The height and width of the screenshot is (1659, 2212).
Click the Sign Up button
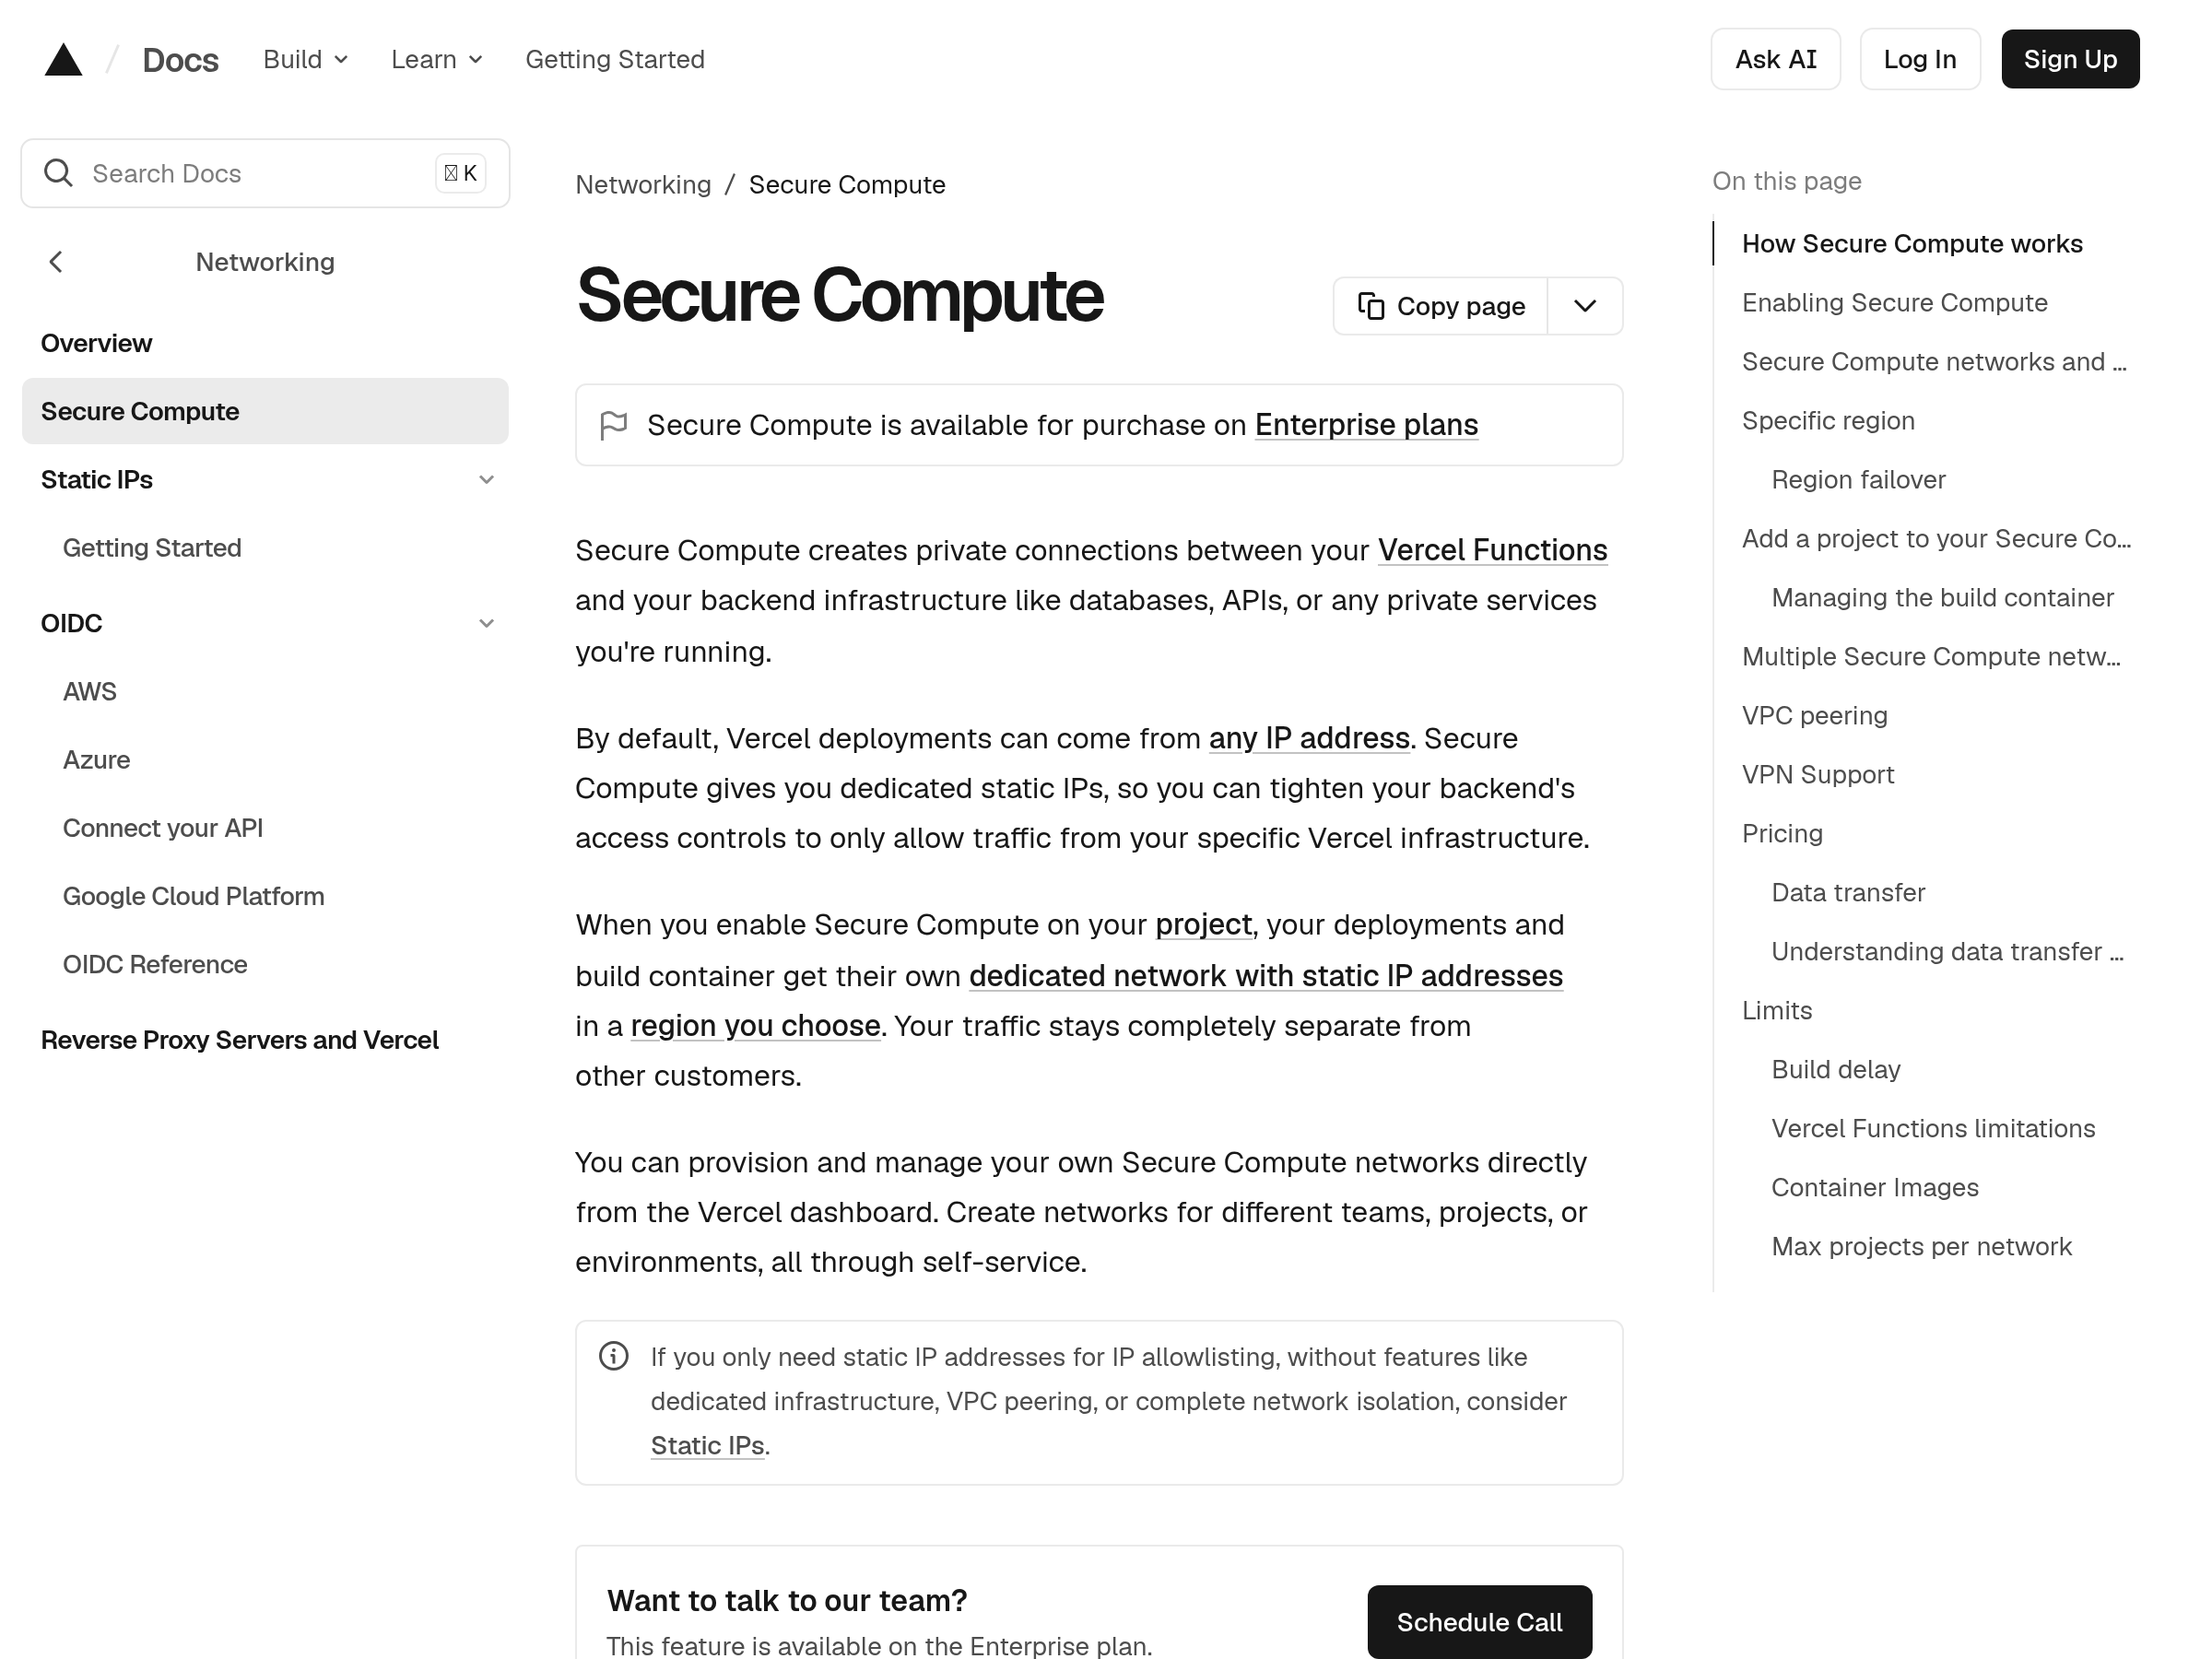pos(2070,59)
